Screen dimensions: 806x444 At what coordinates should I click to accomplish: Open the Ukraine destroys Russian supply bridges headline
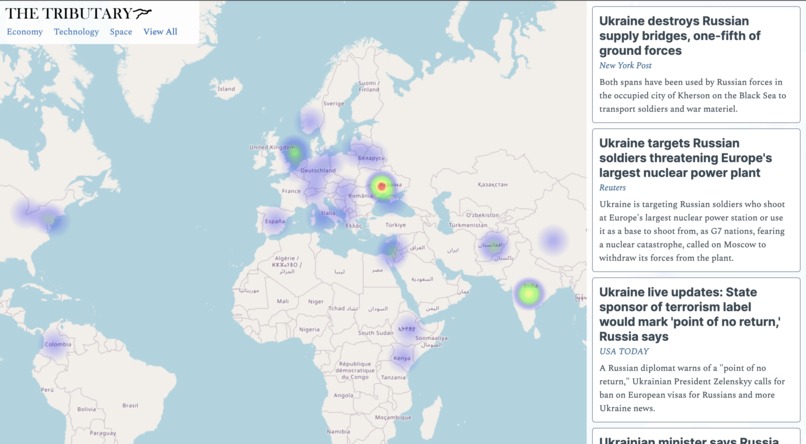tap(678, 36)
